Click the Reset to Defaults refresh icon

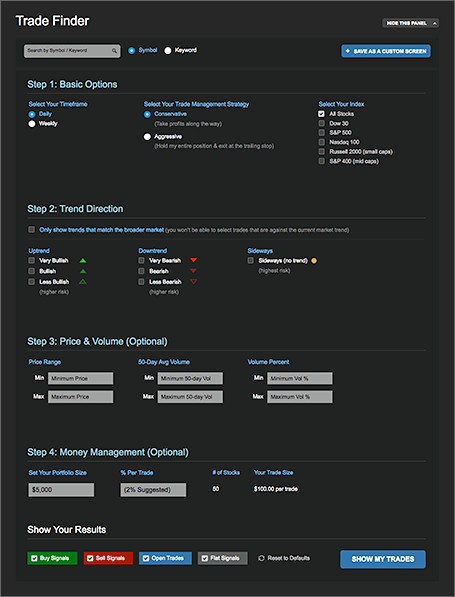pyautogui.click(x=261, y=558)
